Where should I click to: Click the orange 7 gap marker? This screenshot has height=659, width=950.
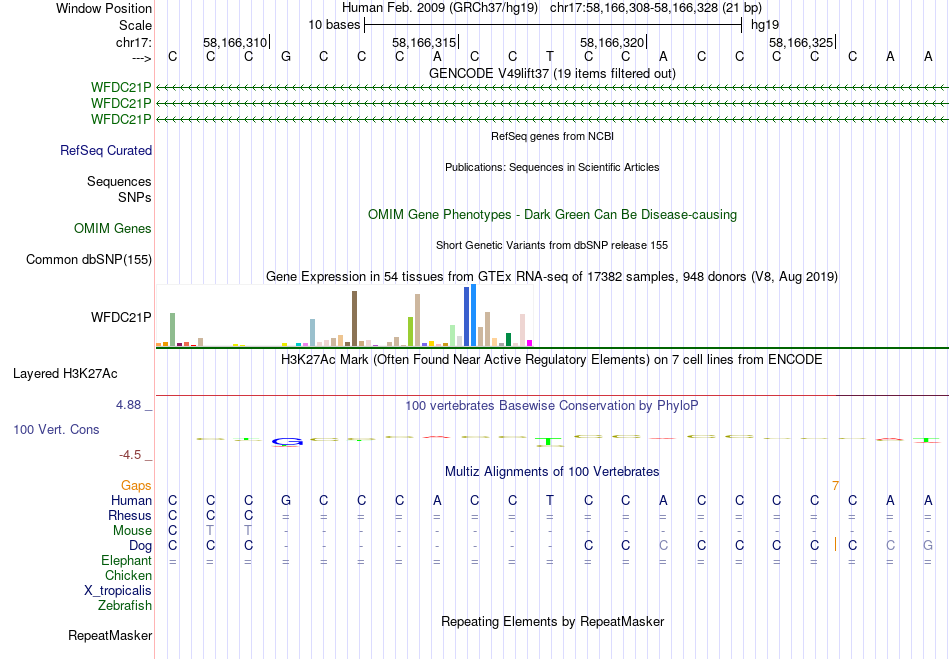pos(835,486)
